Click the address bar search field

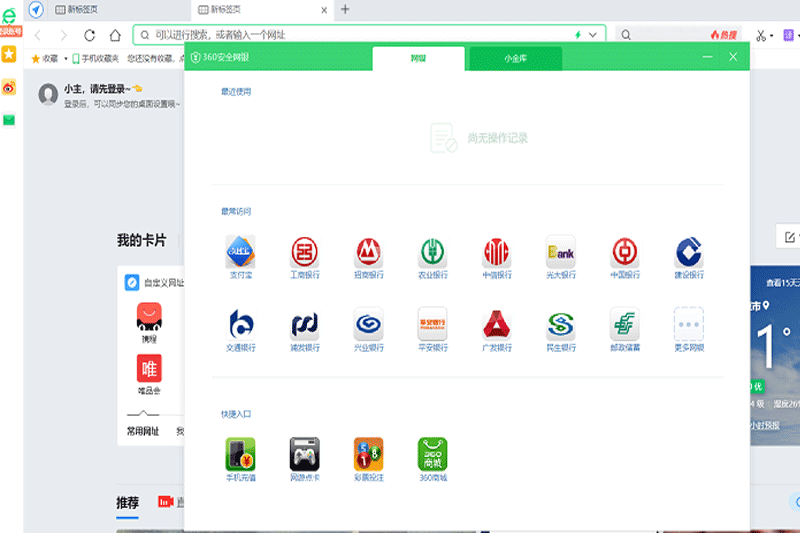[350, 34]
